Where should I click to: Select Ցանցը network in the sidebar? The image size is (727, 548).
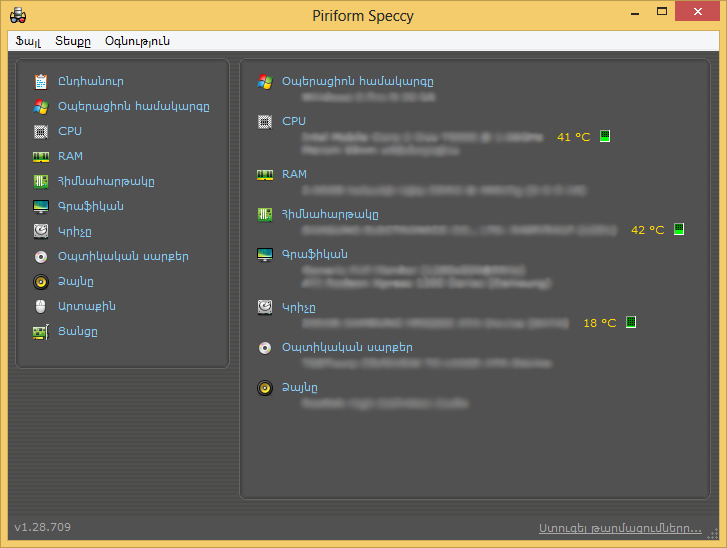pyautogui.click(x=78, y=331)
